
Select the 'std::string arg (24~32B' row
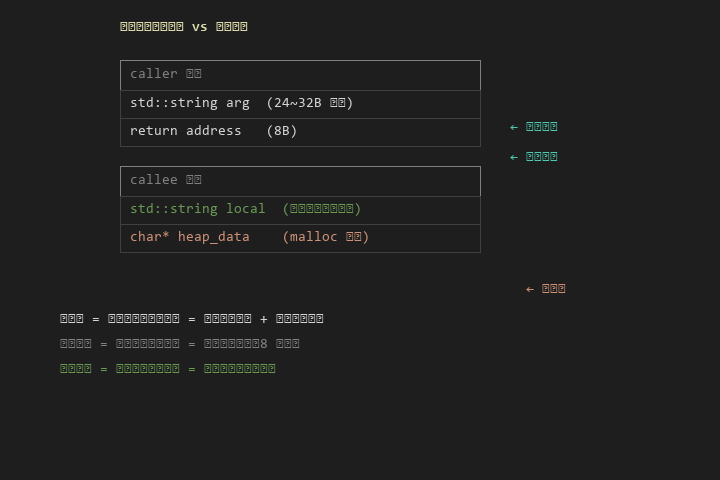click(300, 104)
